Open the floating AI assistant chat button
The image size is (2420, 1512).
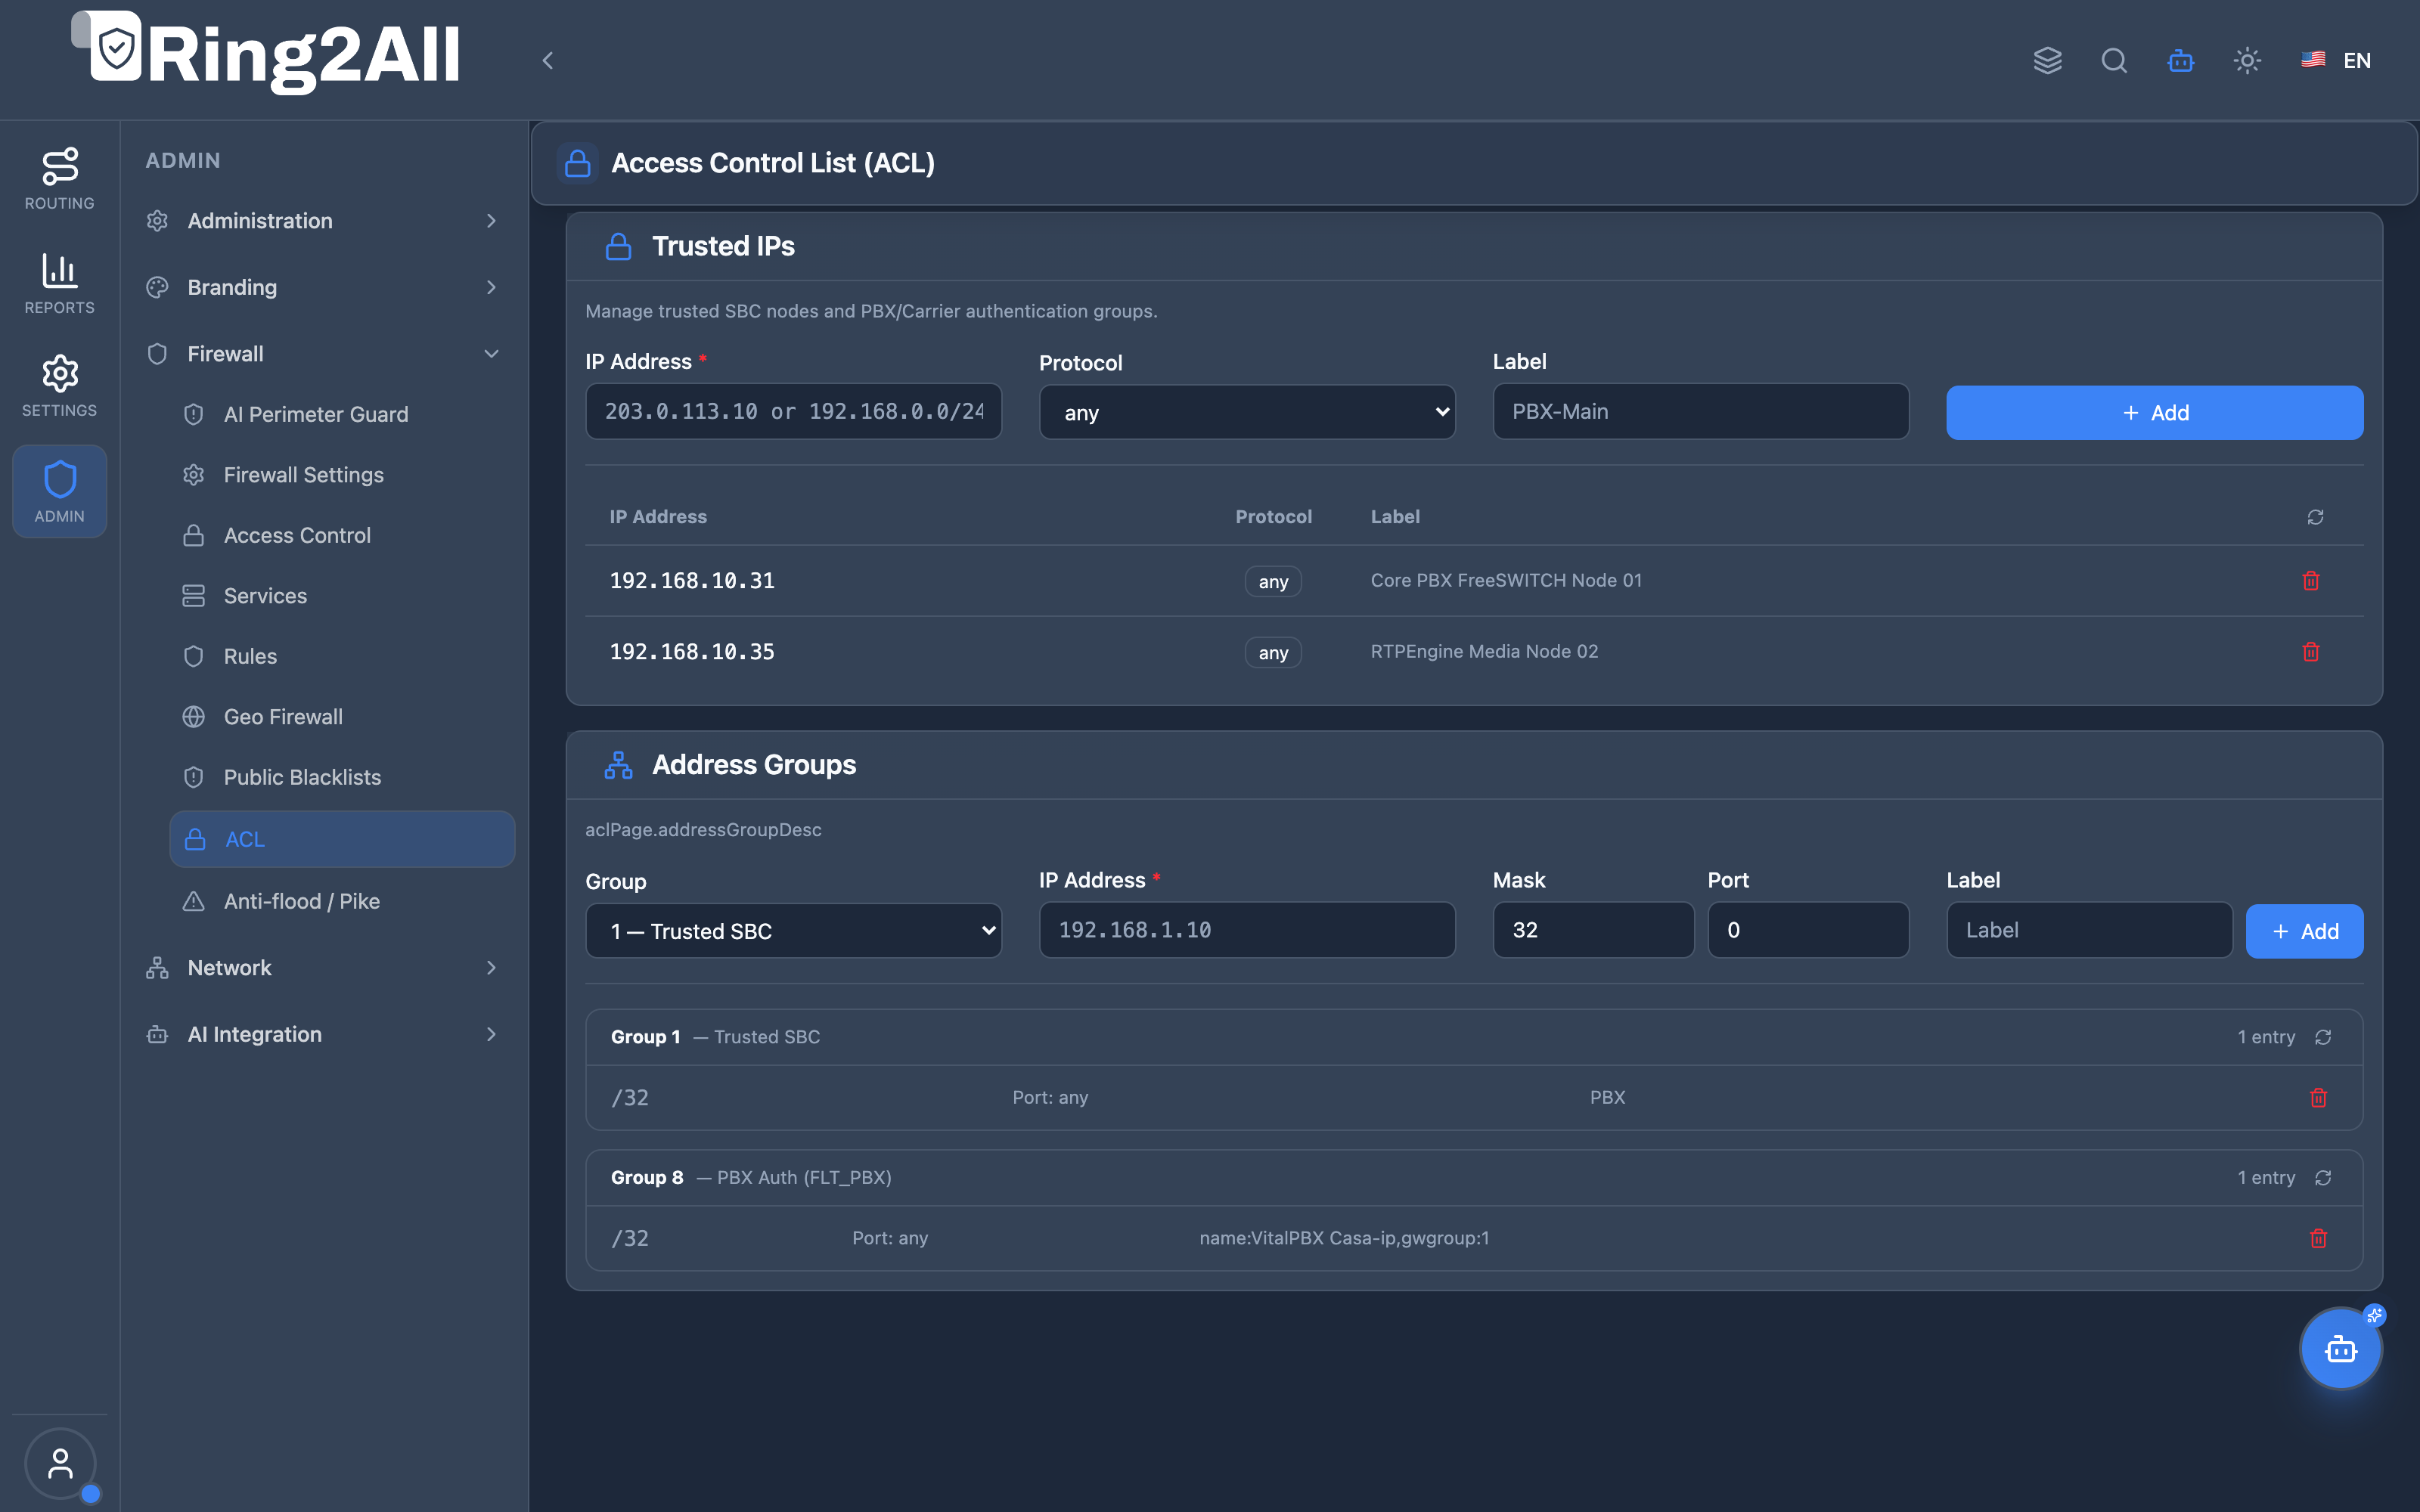2341,1349
